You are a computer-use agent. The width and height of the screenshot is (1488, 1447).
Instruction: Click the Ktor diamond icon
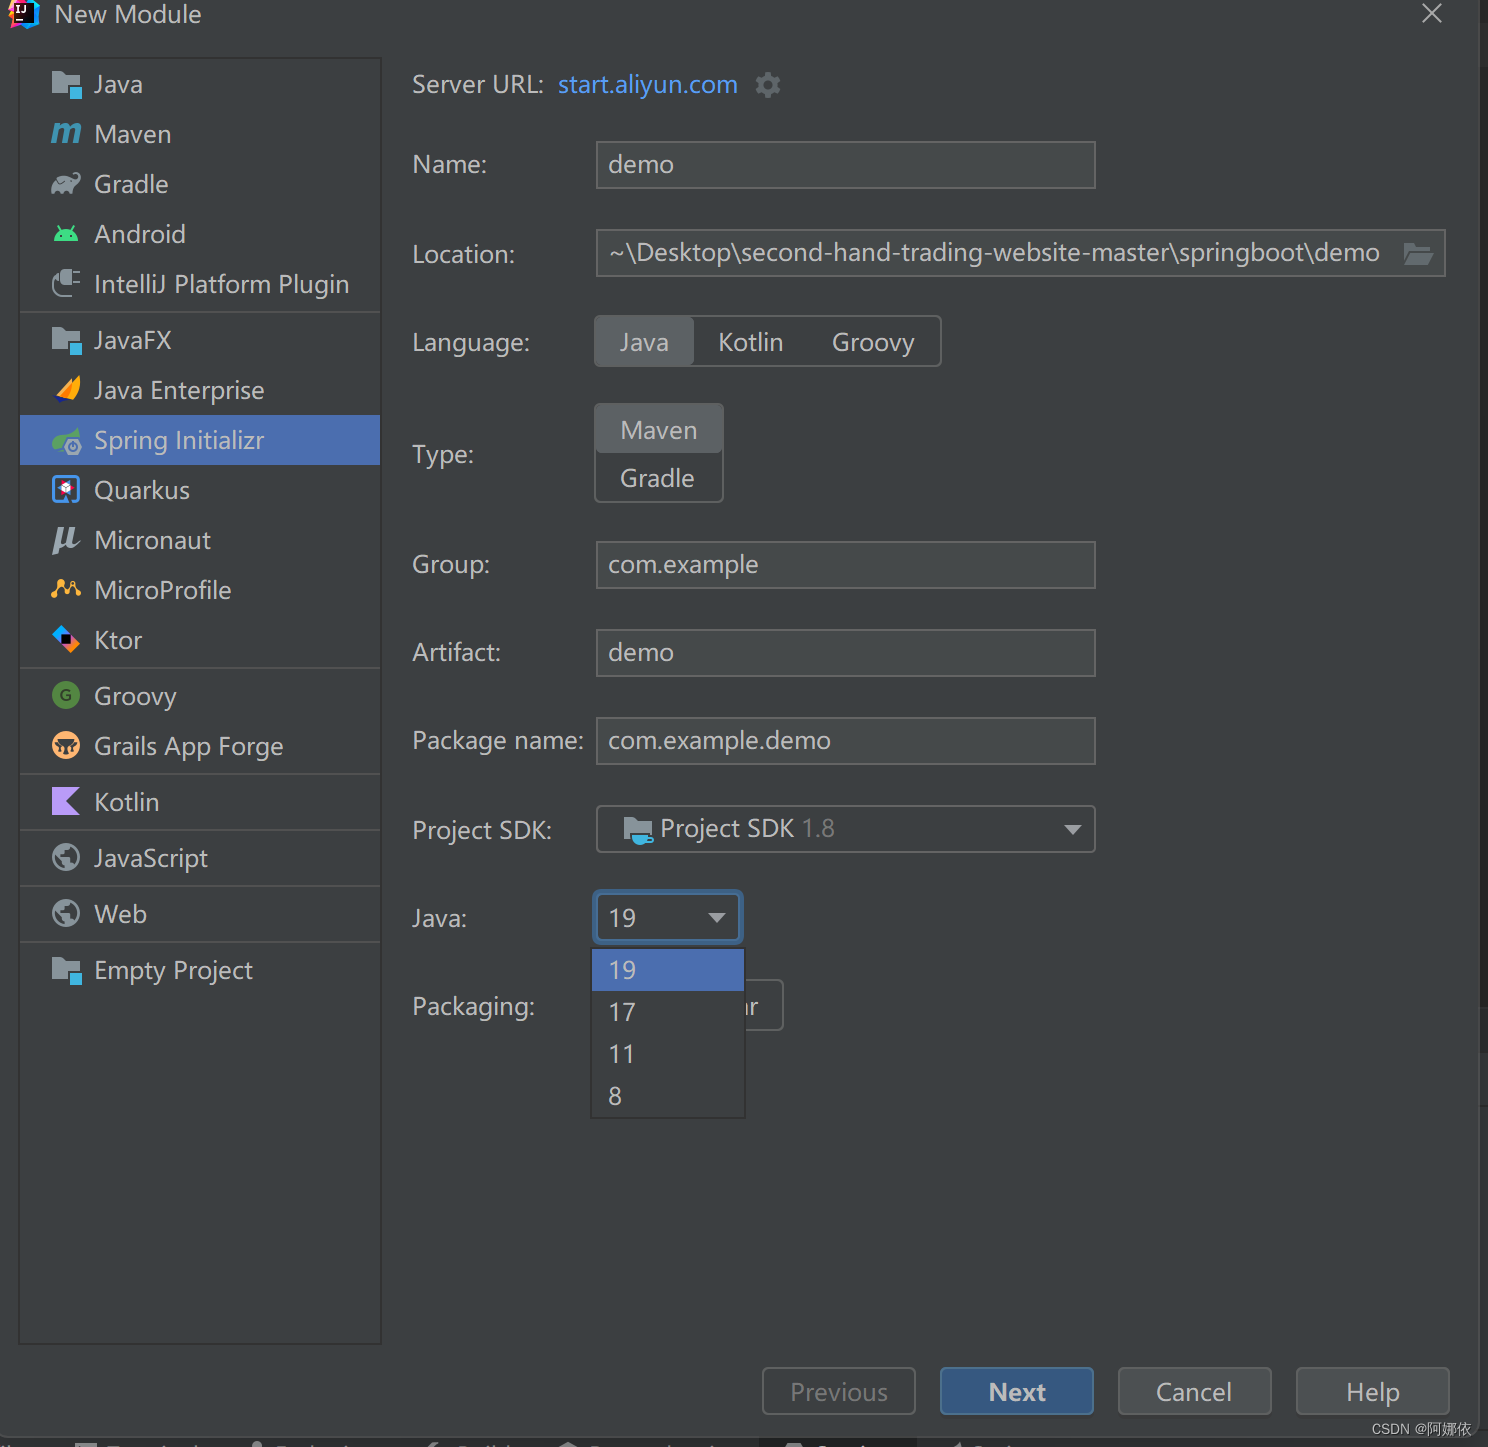tap(66, 639)
